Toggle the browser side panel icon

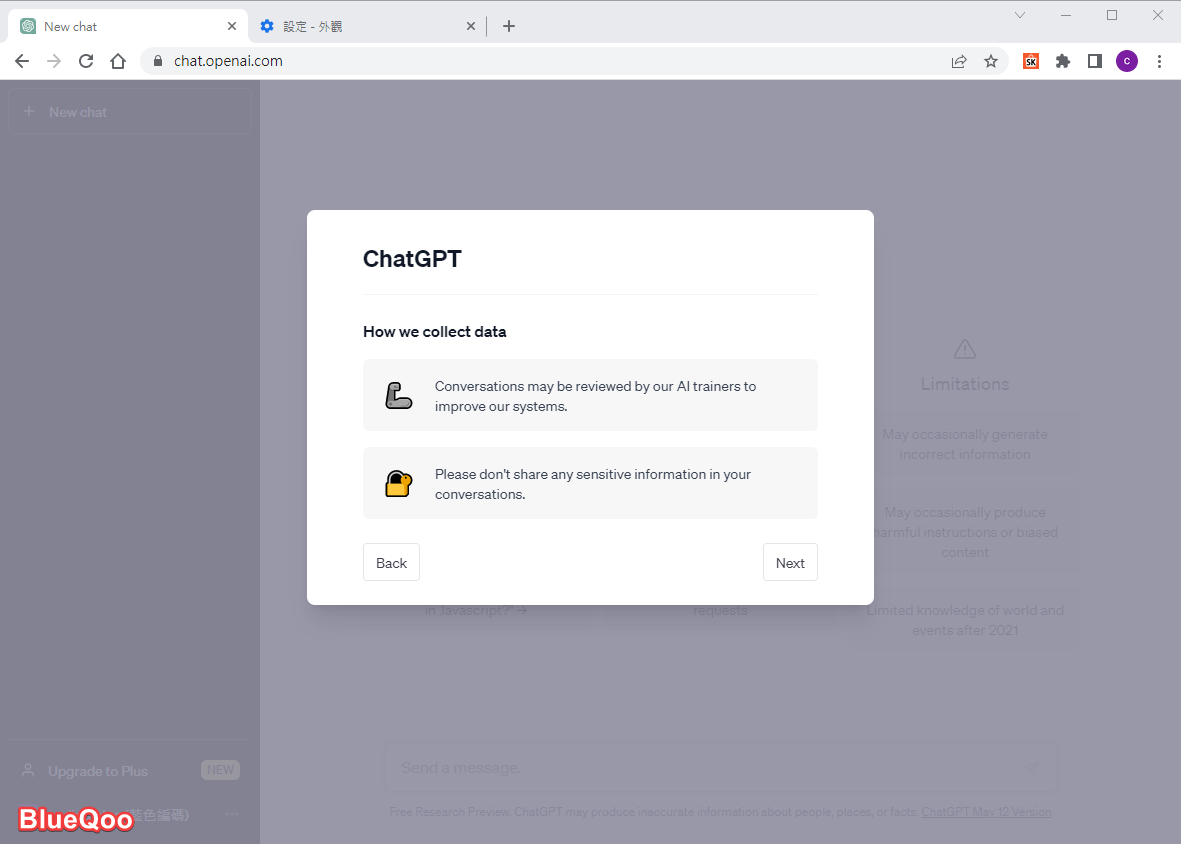(1095, 61)
